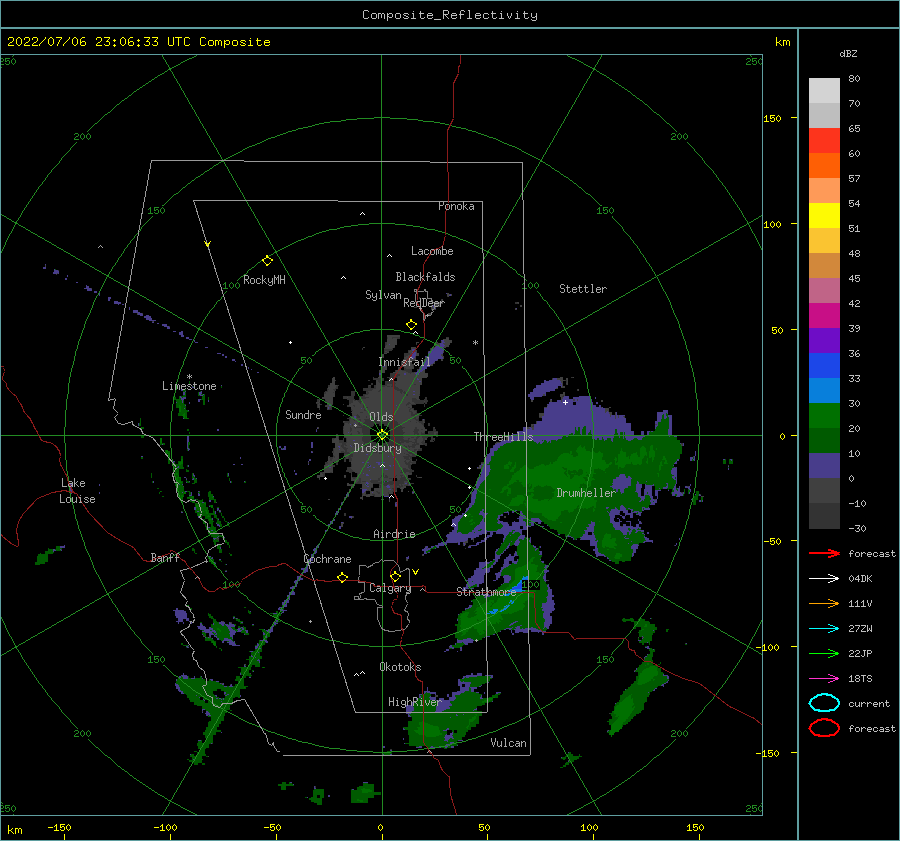Click the -150 tick on the bottom axis
The width and height of the screenshot is (900, 841).
tap(59, 827)
